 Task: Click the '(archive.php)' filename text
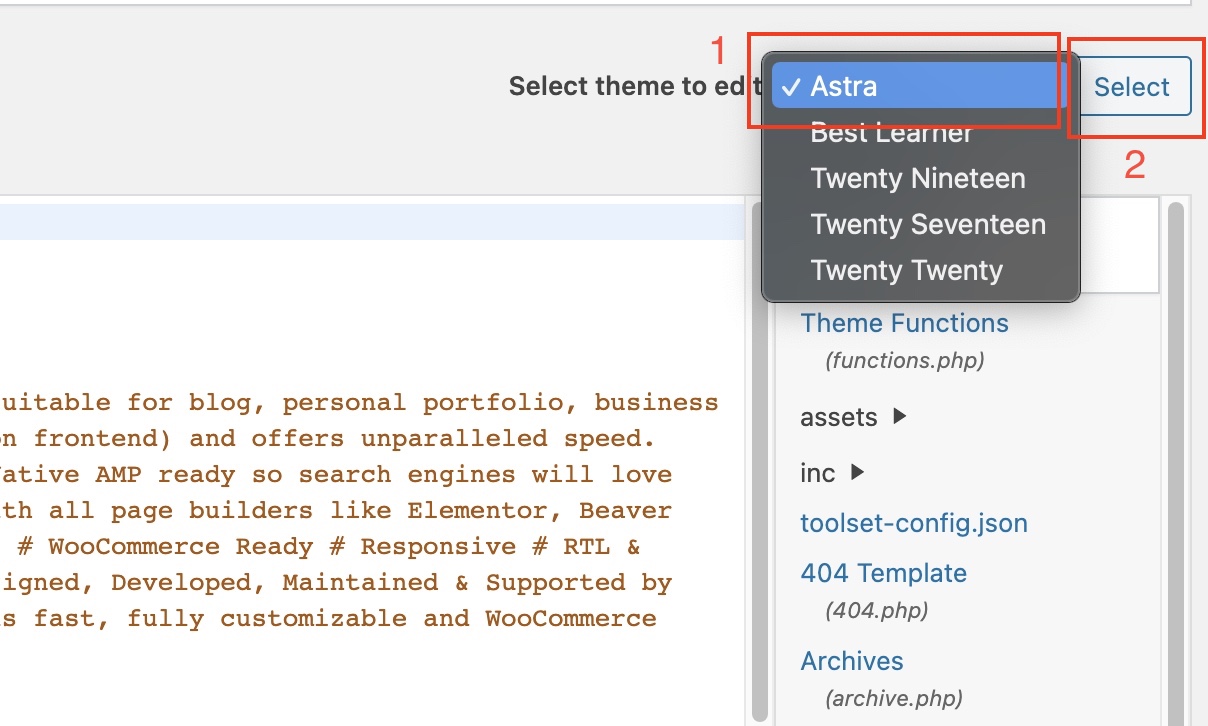click(x=893, y=698)
